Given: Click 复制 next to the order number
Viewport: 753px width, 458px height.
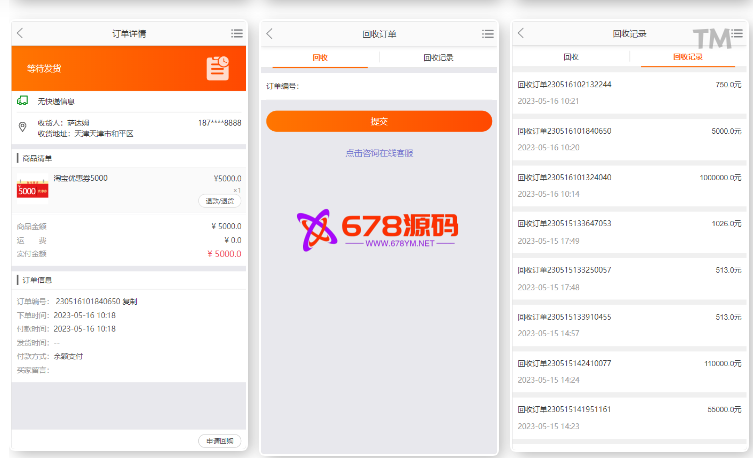Looking at the screenshot, I should click(x=131, y=300).
